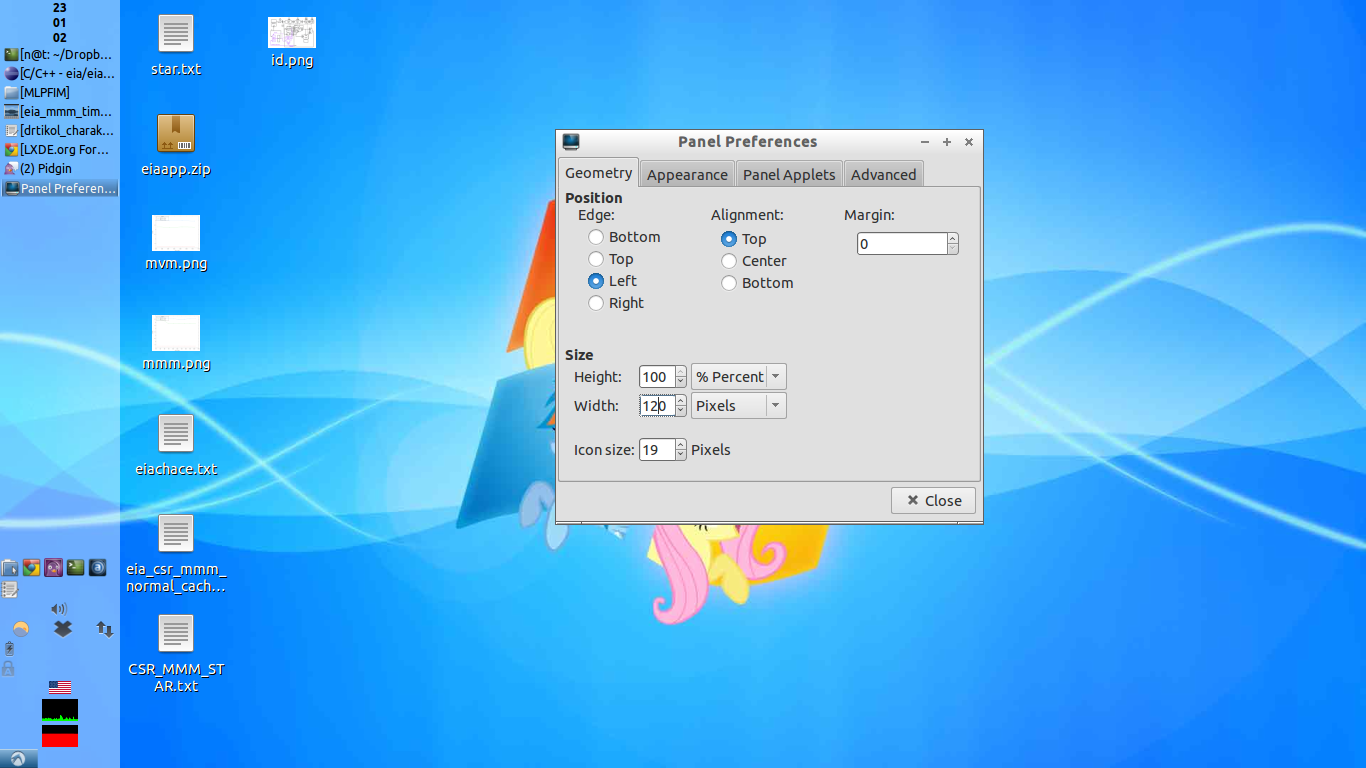Image resolution: width=1366 pixels, height=768 pixels.
Task: Click the battery charging tray icon
Action: [x=9, y=649]
